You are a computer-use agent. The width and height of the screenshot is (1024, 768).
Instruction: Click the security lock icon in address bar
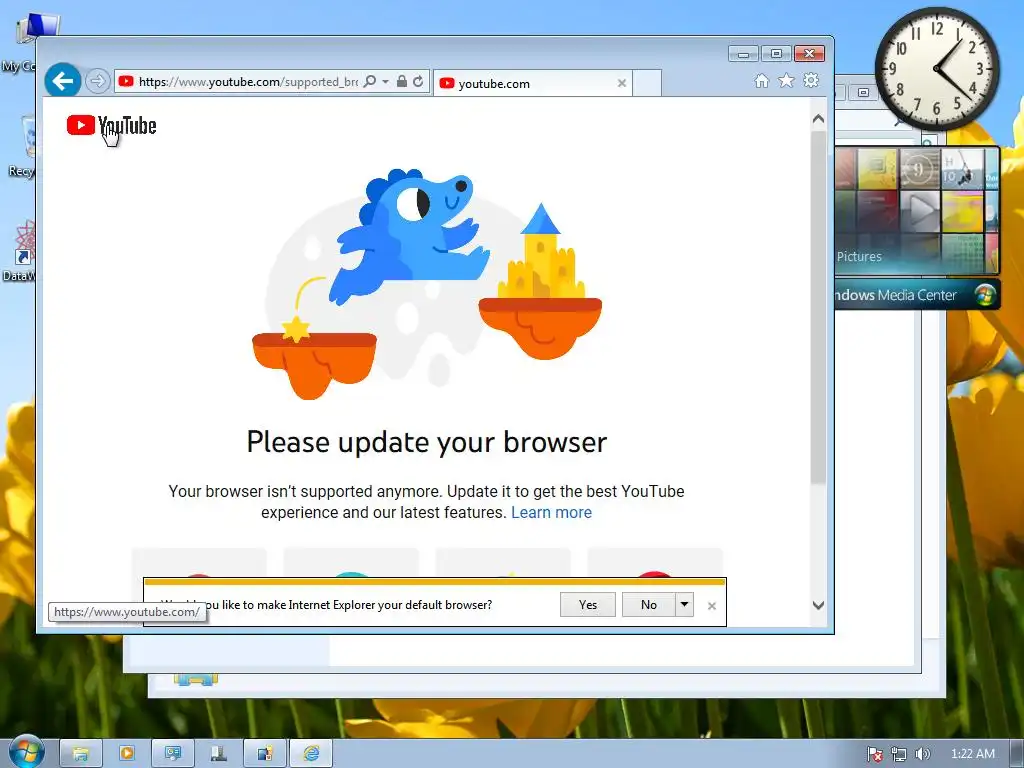pos(402,82)
